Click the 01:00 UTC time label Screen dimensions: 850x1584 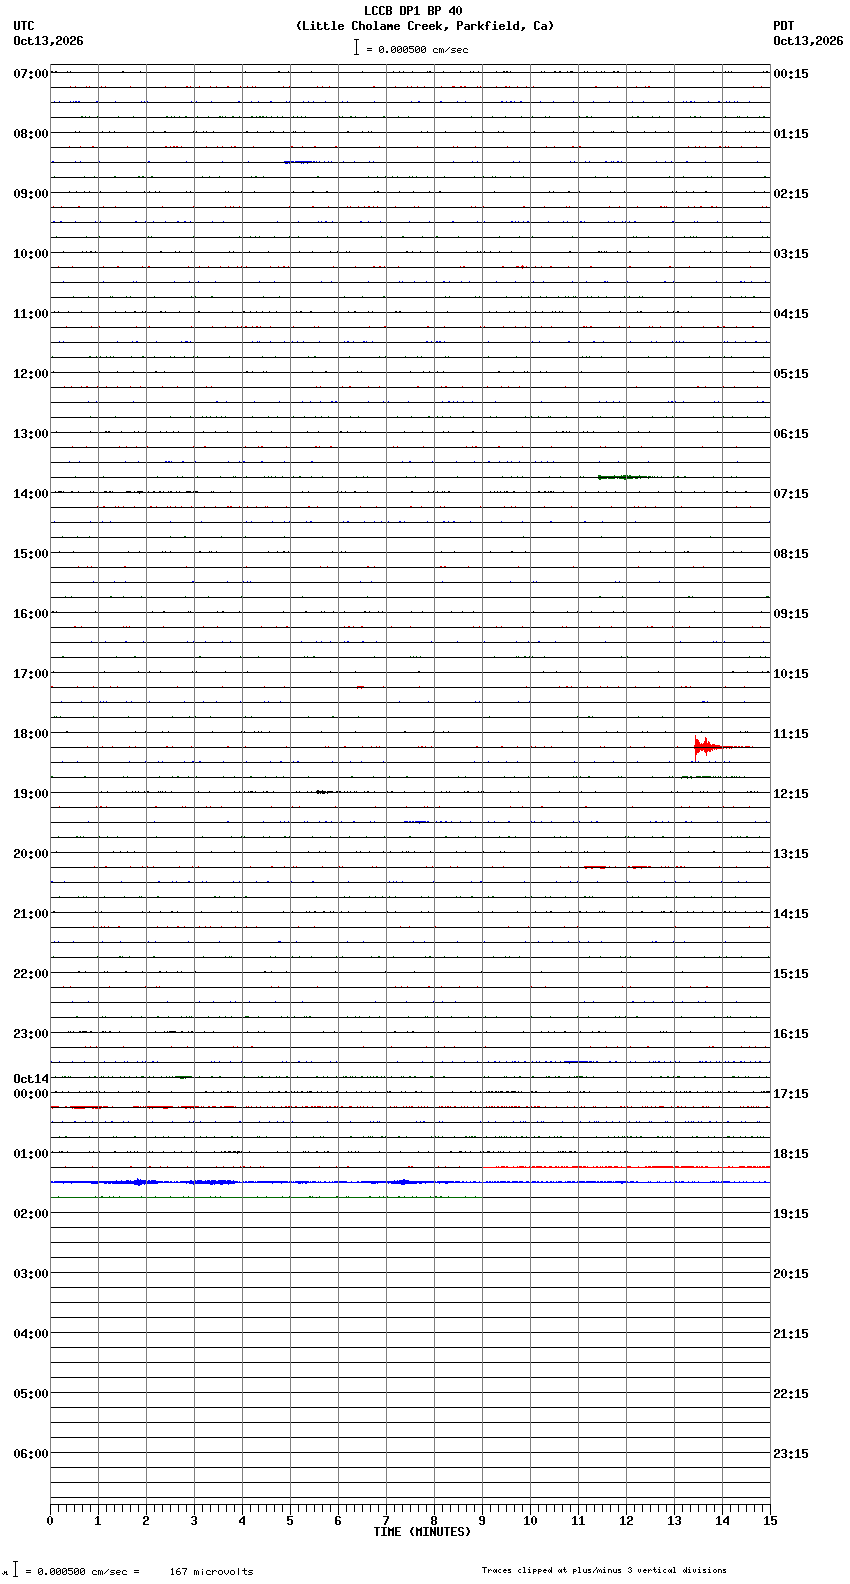click(31, 1154)
